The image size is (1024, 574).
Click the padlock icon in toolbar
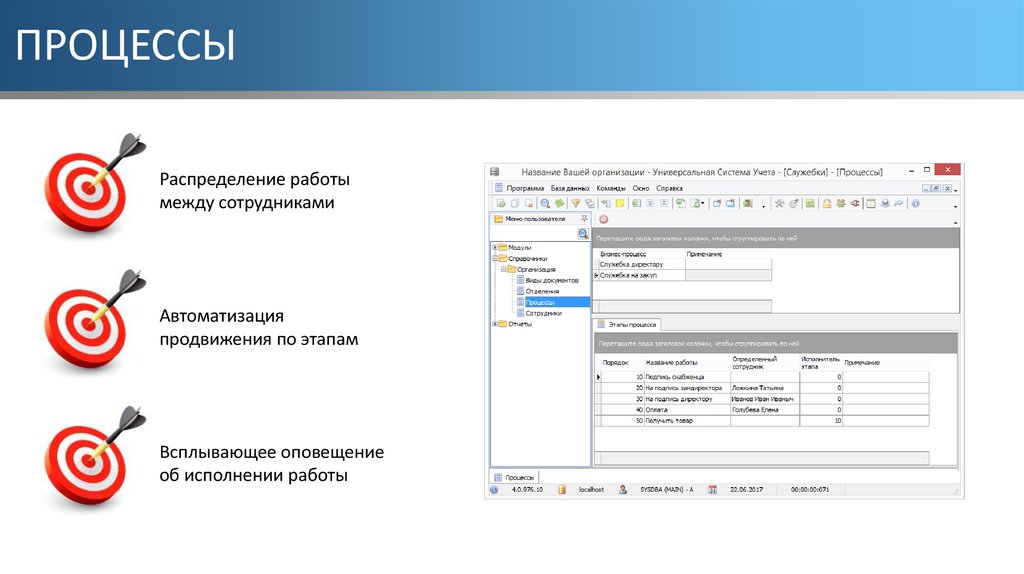point(827,203)
